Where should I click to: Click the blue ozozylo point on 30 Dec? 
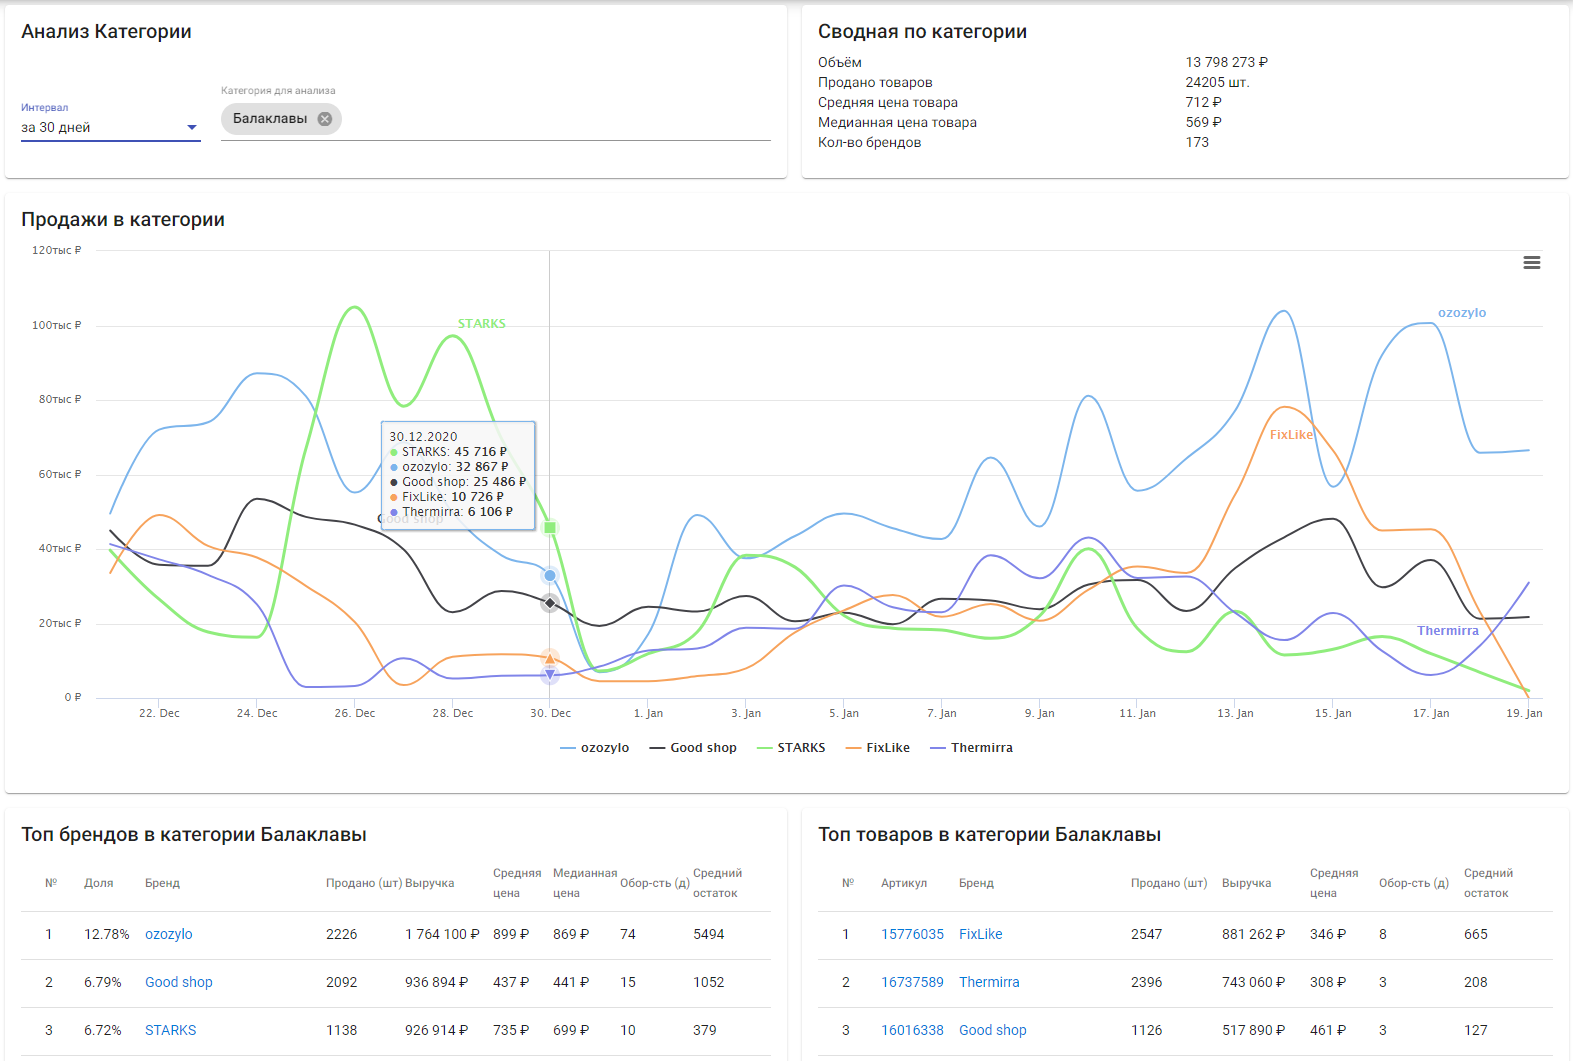(550, 576)
